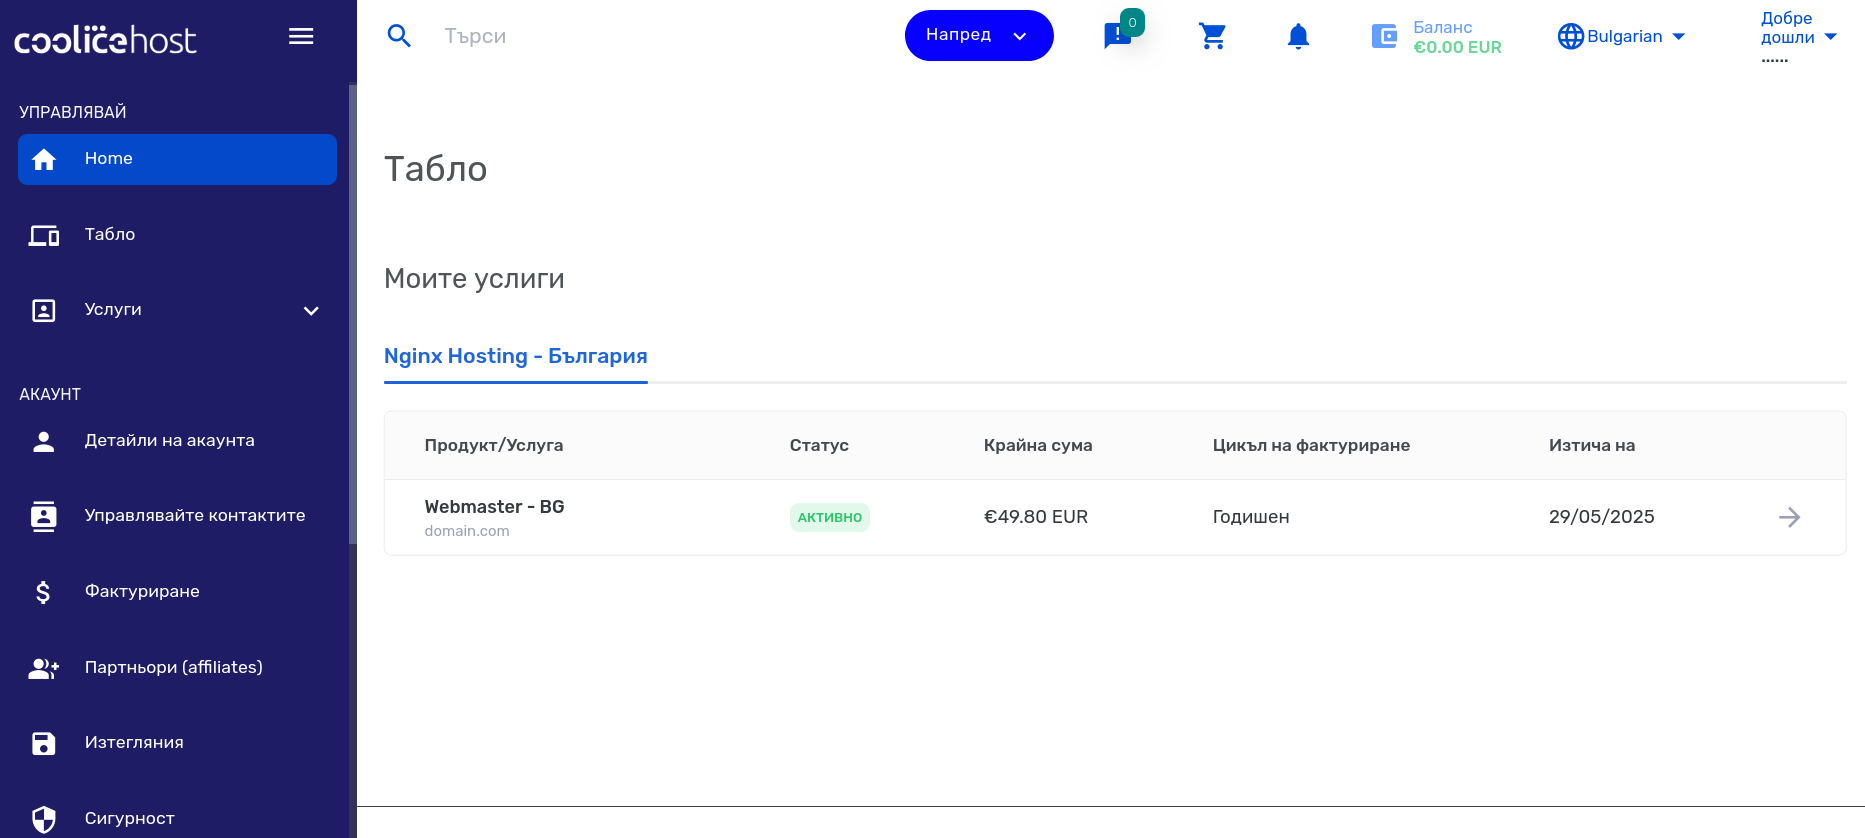
Task: Click the Цикъл на фактуриране header
Action: coord(1311,446)
